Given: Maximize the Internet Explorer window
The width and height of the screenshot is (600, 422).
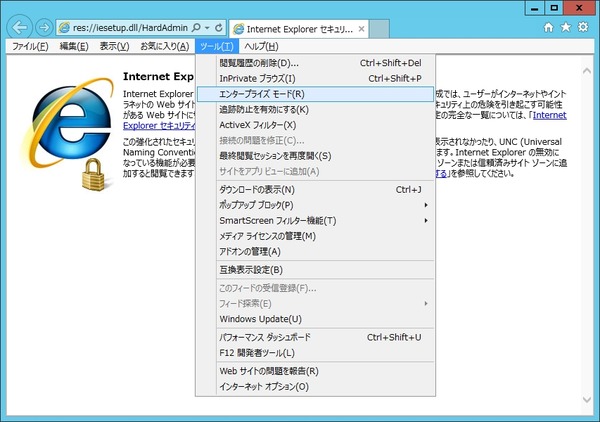Looking at the screenshot, I should tap(554, 8).
